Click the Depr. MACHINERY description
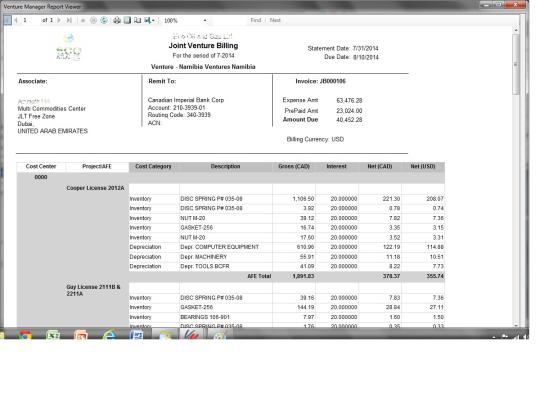The height and width of the screenshot is (405, 540). 204,257
